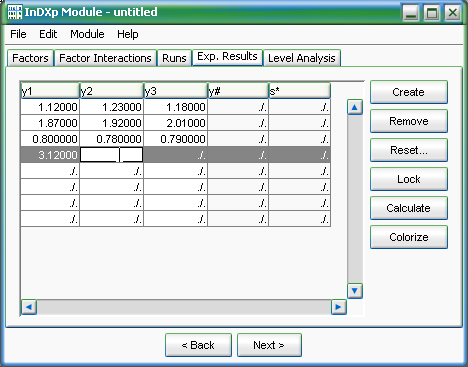Close the InDXp Module window

453,13
